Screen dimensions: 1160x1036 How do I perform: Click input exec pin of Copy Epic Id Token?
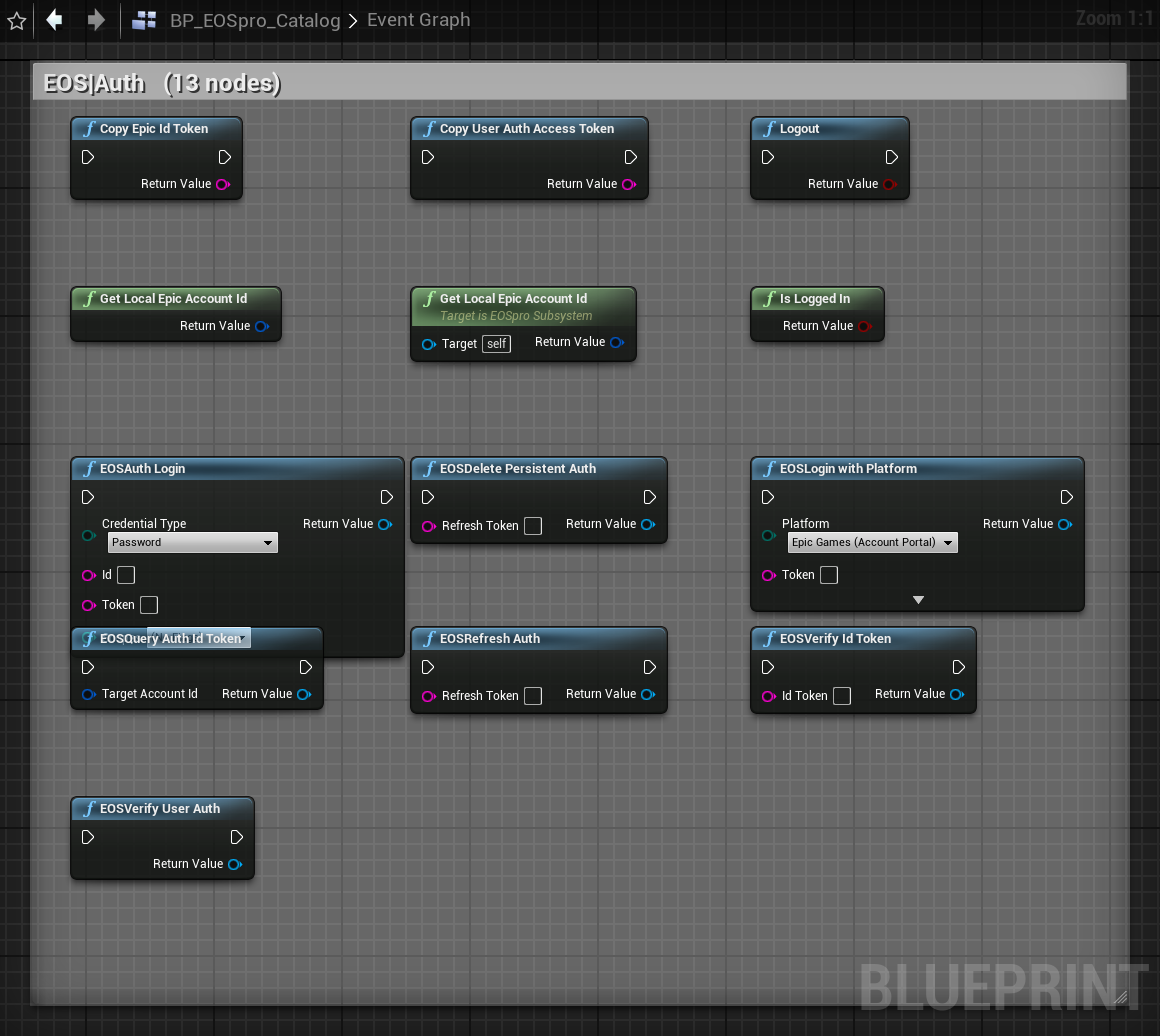click(88, 157)
